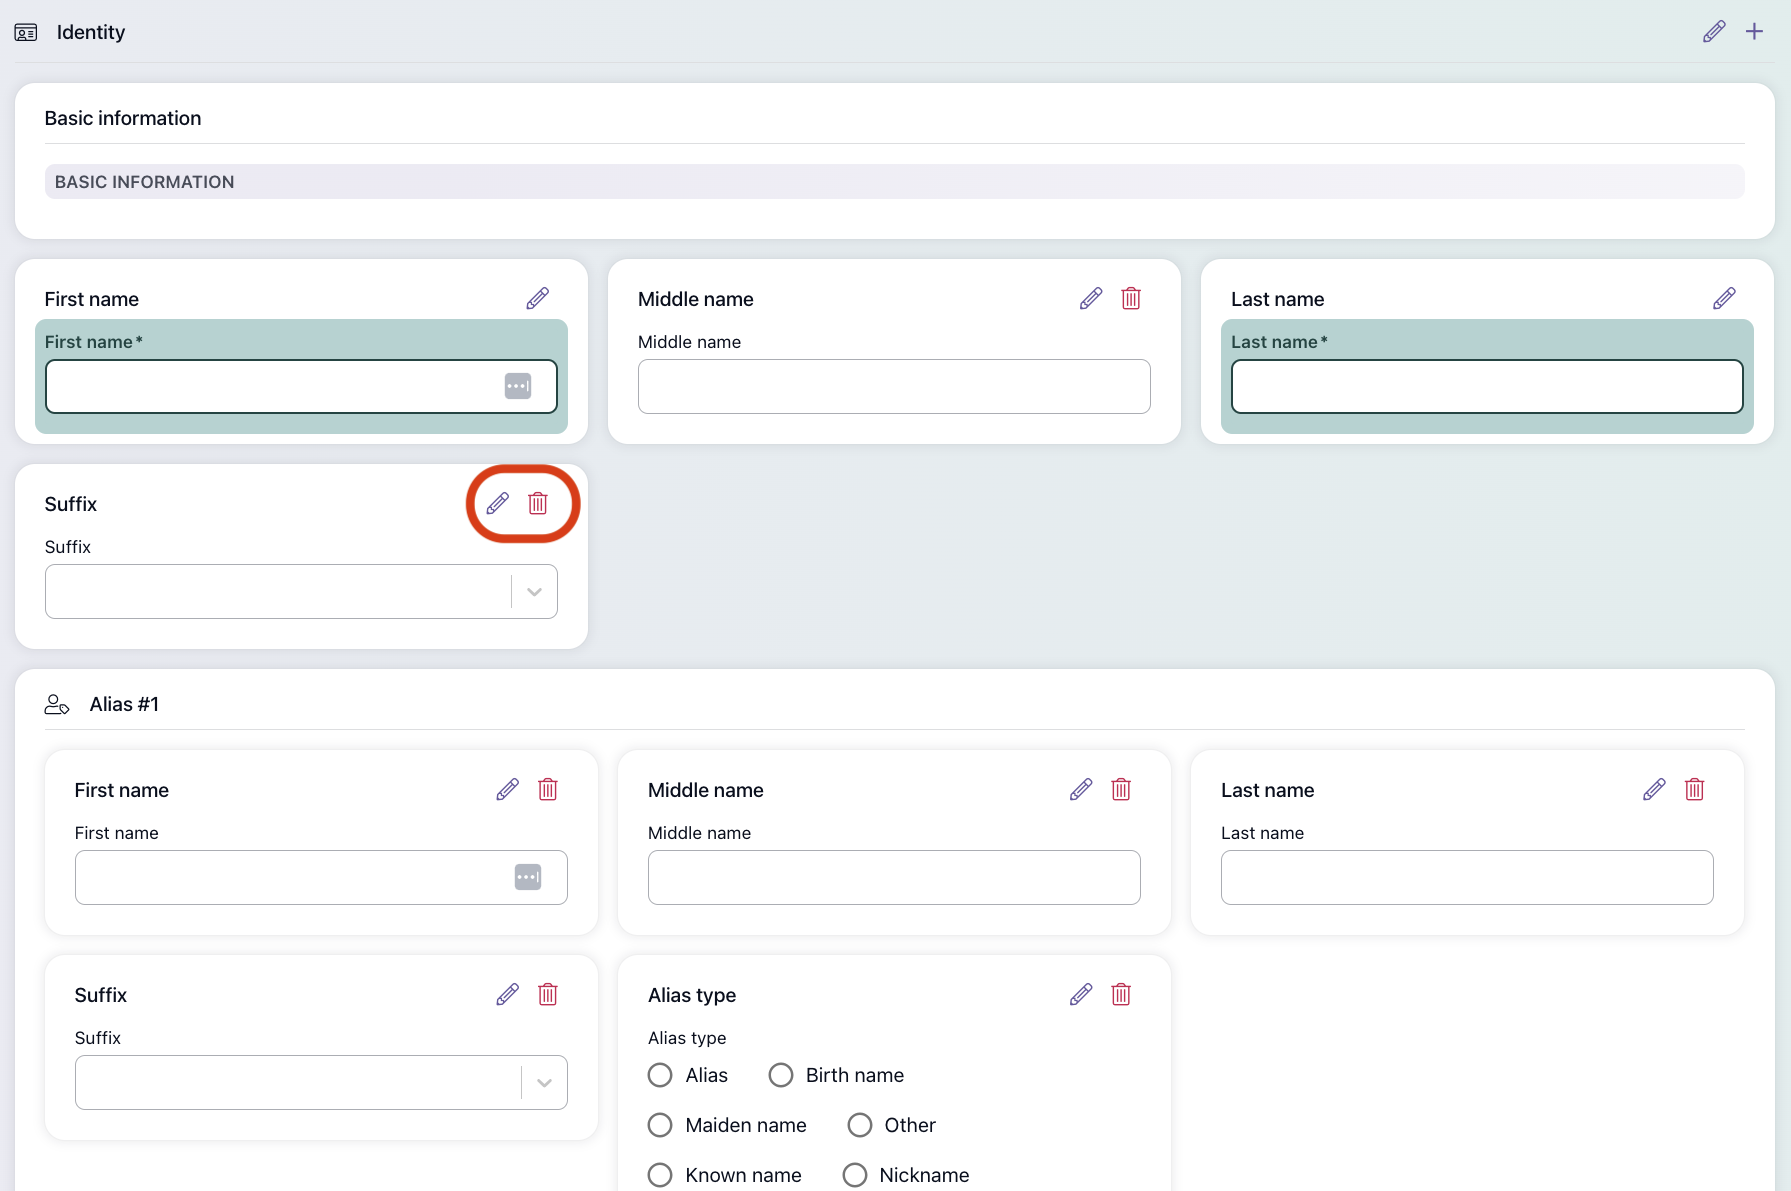Edit the Basic information First name card

pyautogui.click(x=538, y=298)
